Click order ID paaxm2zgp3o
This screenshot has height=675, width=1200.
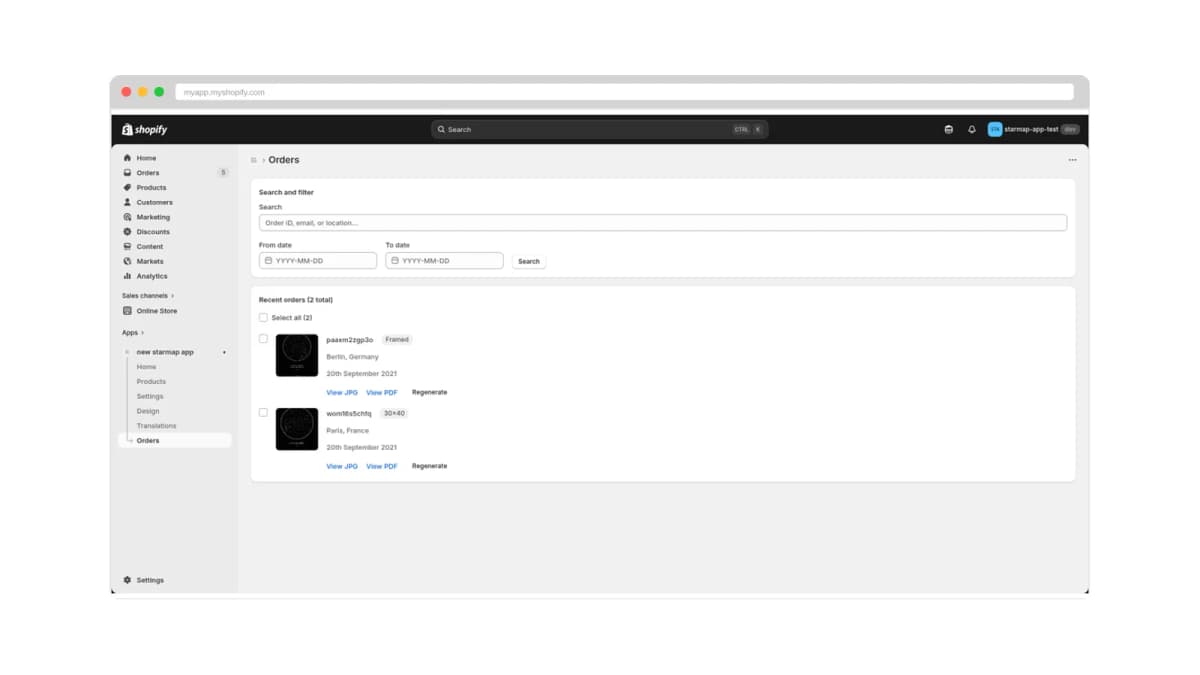(350, 340)
